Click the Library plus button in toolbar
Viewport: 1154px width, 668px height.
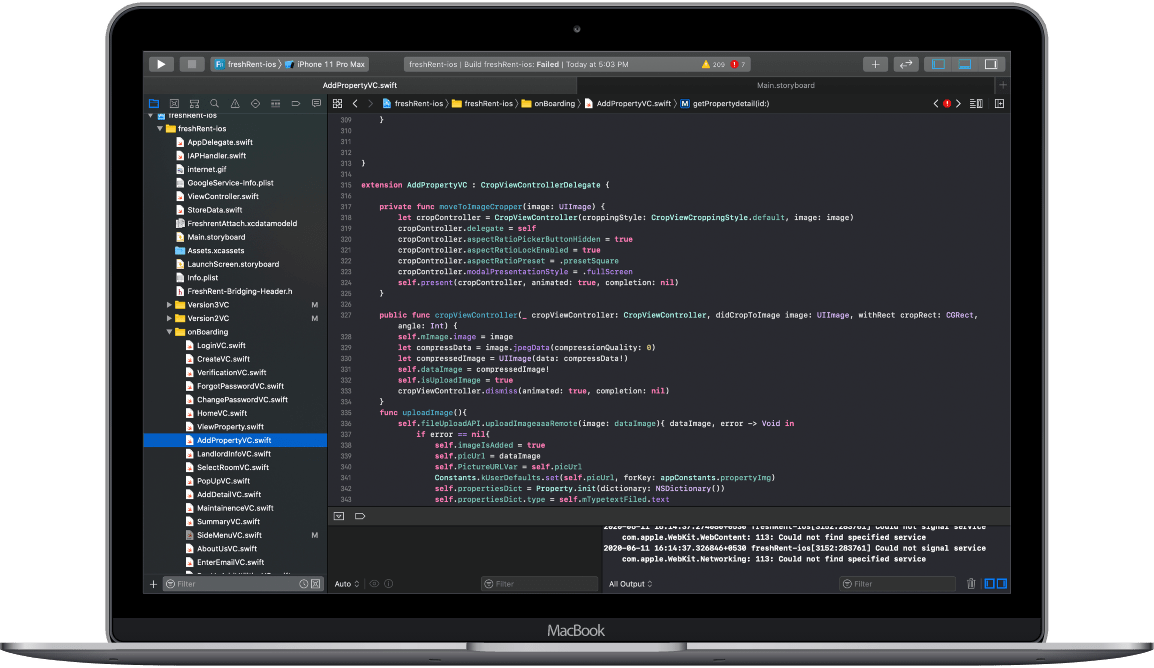[x=875, y=64]
